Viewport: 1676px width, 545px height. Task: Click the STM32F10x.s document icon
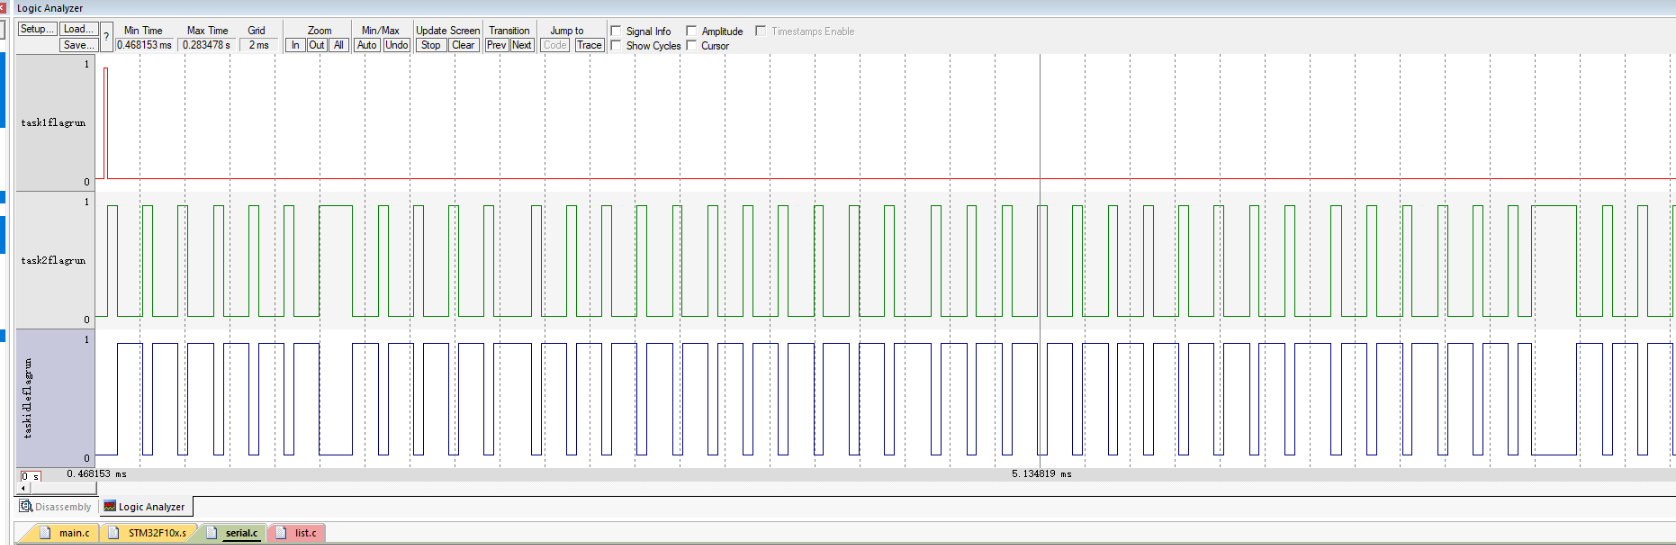(x=114, y=533)
